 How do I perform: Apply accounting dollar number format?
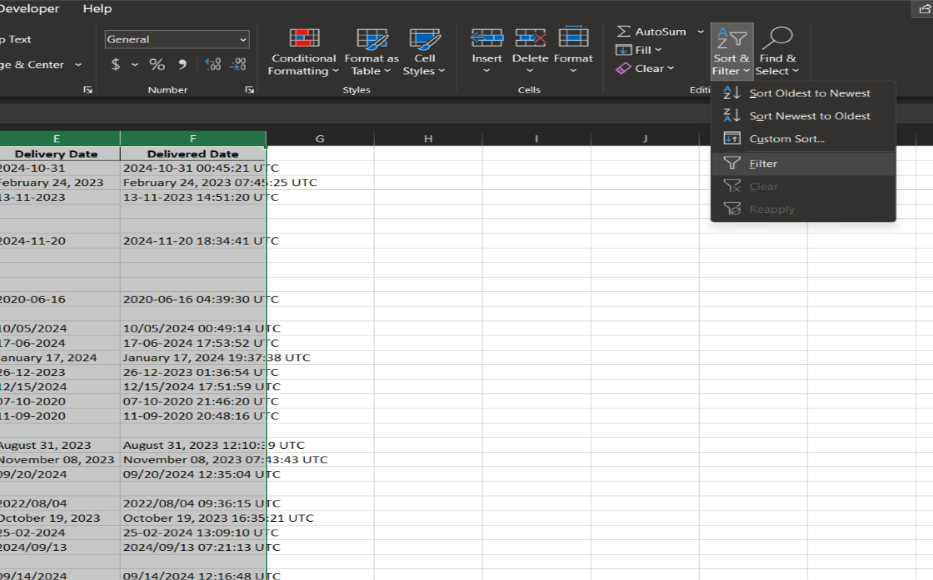point(115,64)
